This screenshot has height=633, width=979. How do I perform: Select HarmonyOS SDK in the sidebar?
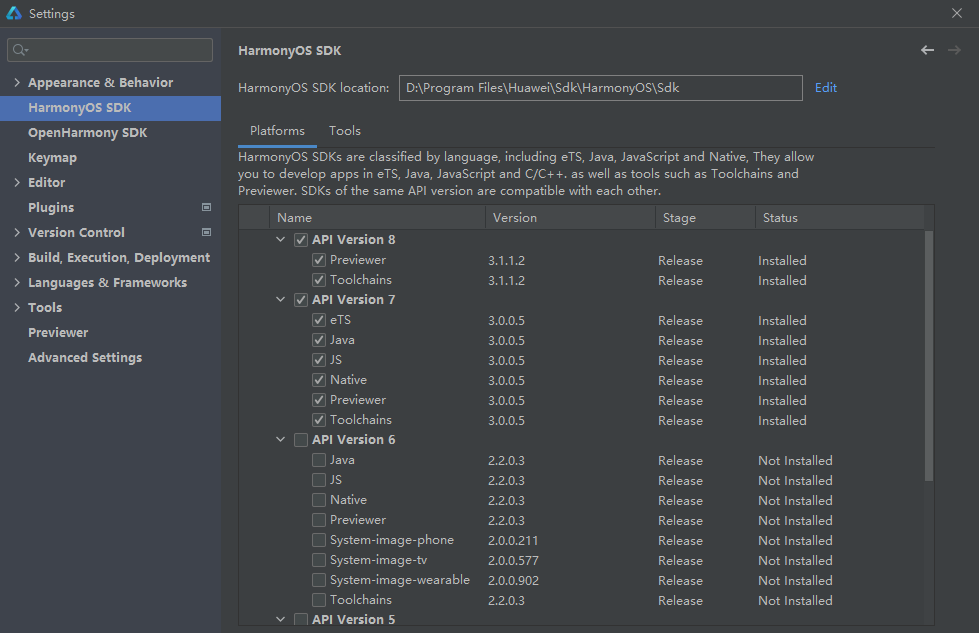coord(111,108)
